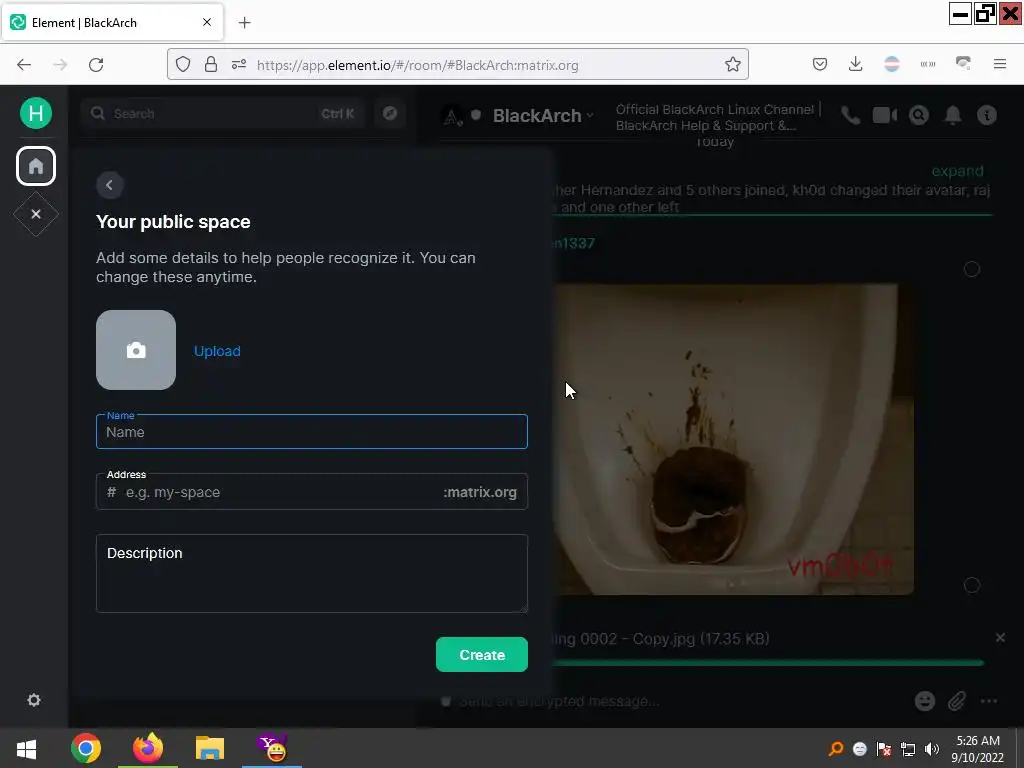Open the Firefox downloads panel
Screen dimensions: 1024x768
[x=856, y=64]
